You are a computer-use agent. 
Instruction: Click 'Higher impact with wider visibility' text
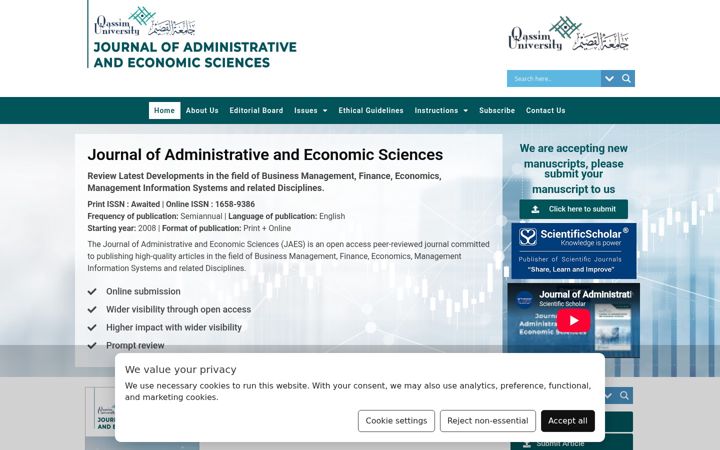(174, 327)
